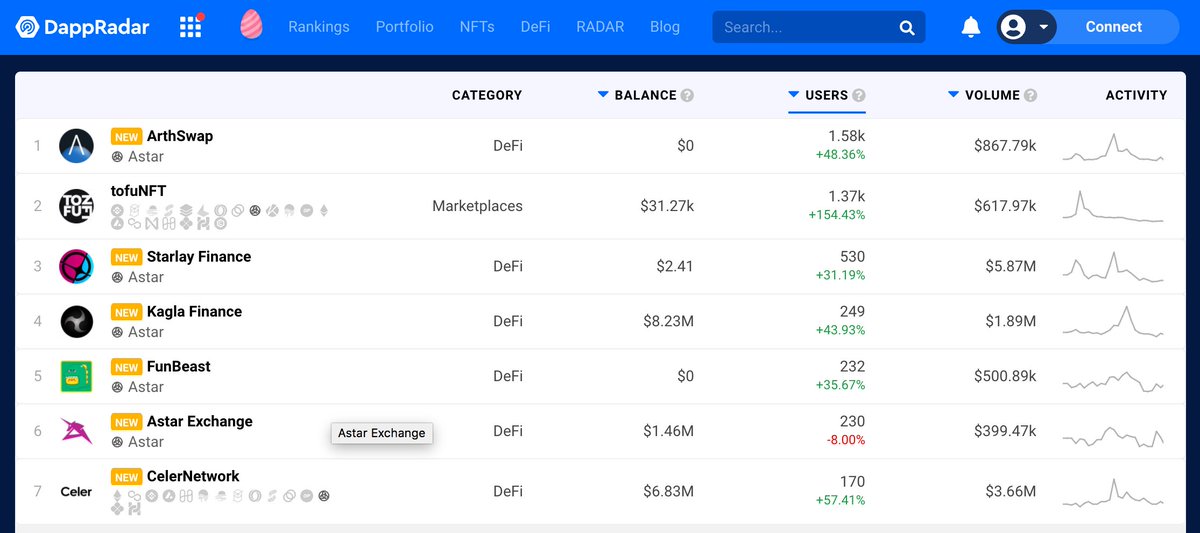Image resolution: width=1200 pixels, height=533 pixels.
Task: Click the tofuNFT logo icon
Action: pos(76,206)
